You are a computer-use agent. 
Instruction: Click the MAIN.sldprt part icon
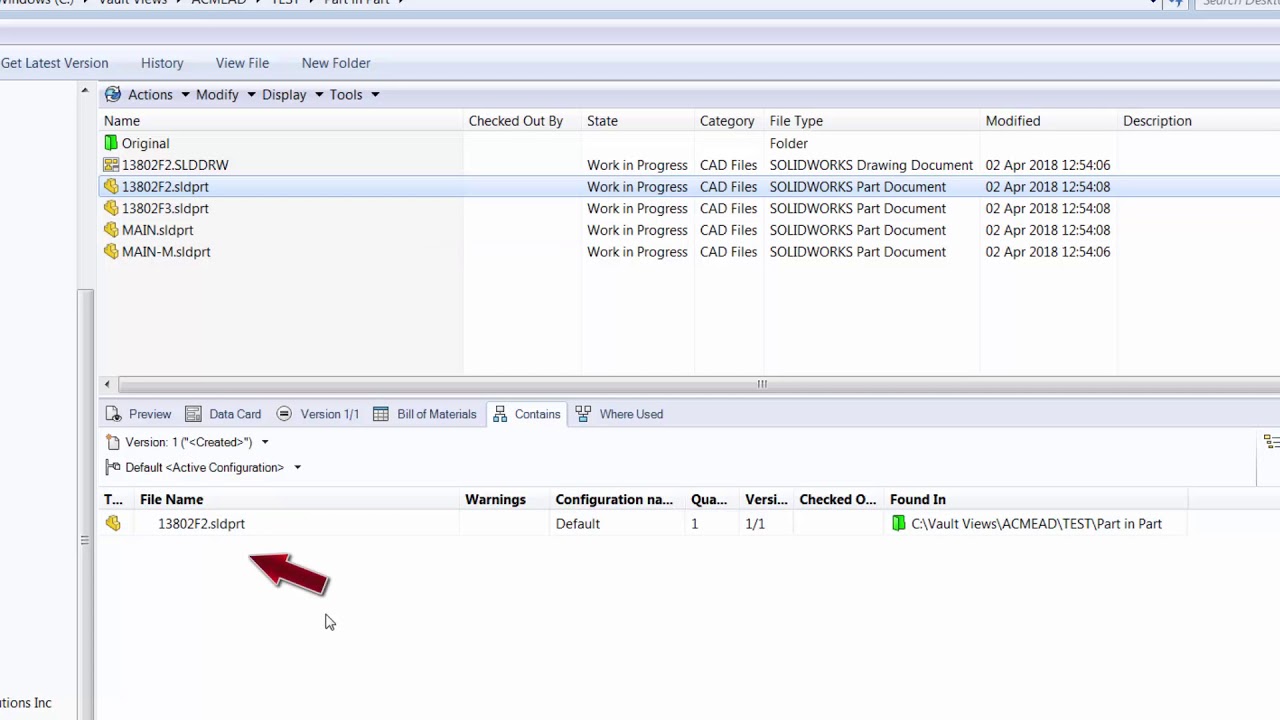click(x=111, y=230)
